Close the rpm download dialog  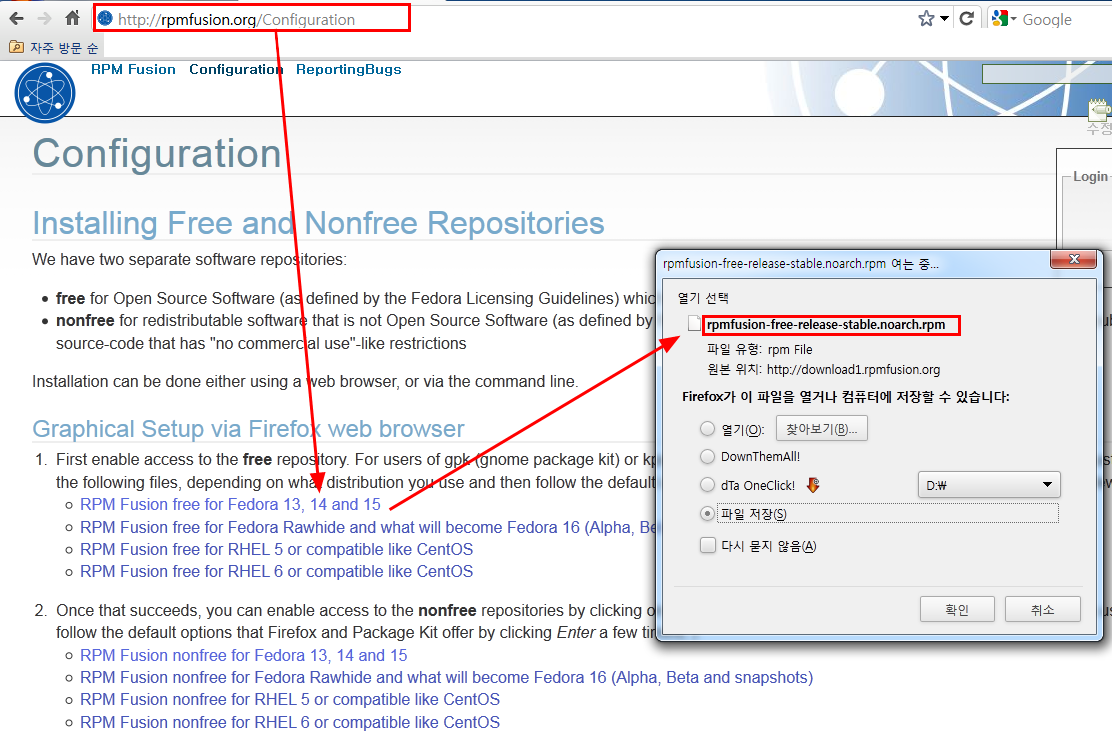(1074, 259)
